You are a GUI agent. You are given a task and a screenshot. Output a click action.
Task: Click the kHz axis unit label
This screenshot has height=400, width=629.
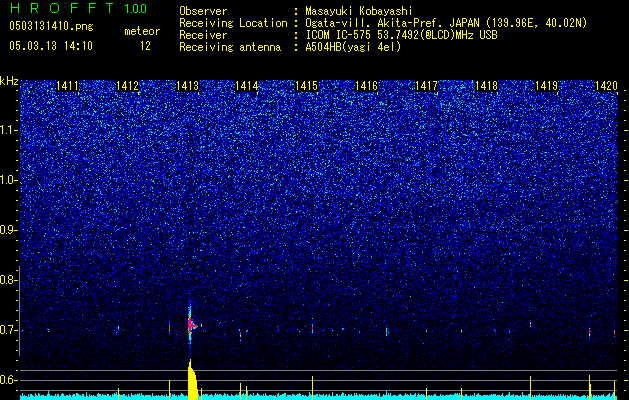coord(9,81)
